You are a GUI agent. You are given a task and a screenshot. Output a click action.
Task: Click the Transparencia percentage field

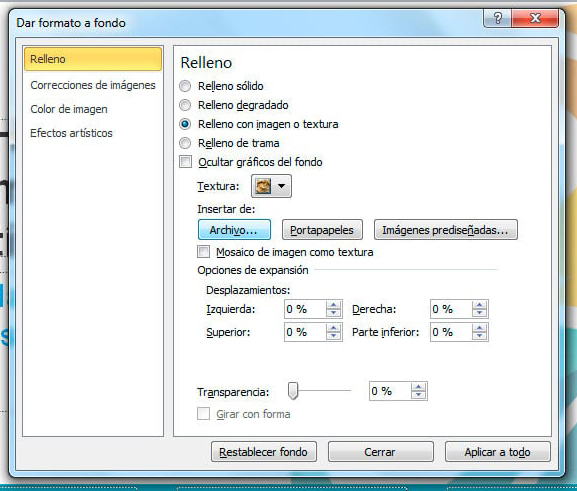point(390,391)
